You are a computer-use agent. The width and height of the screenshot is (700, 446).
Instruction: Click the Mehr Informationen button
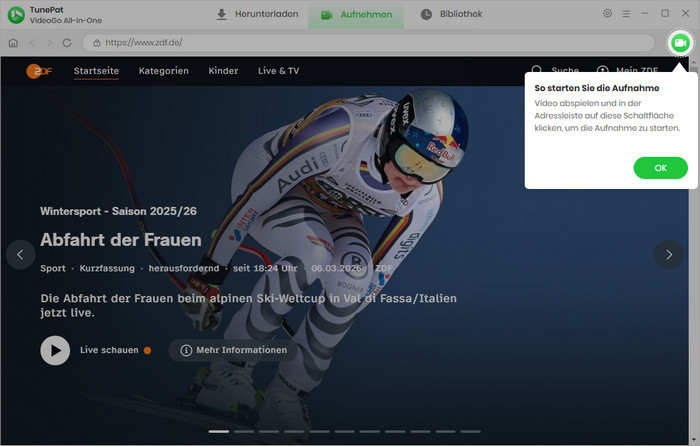tap(234, 350)
